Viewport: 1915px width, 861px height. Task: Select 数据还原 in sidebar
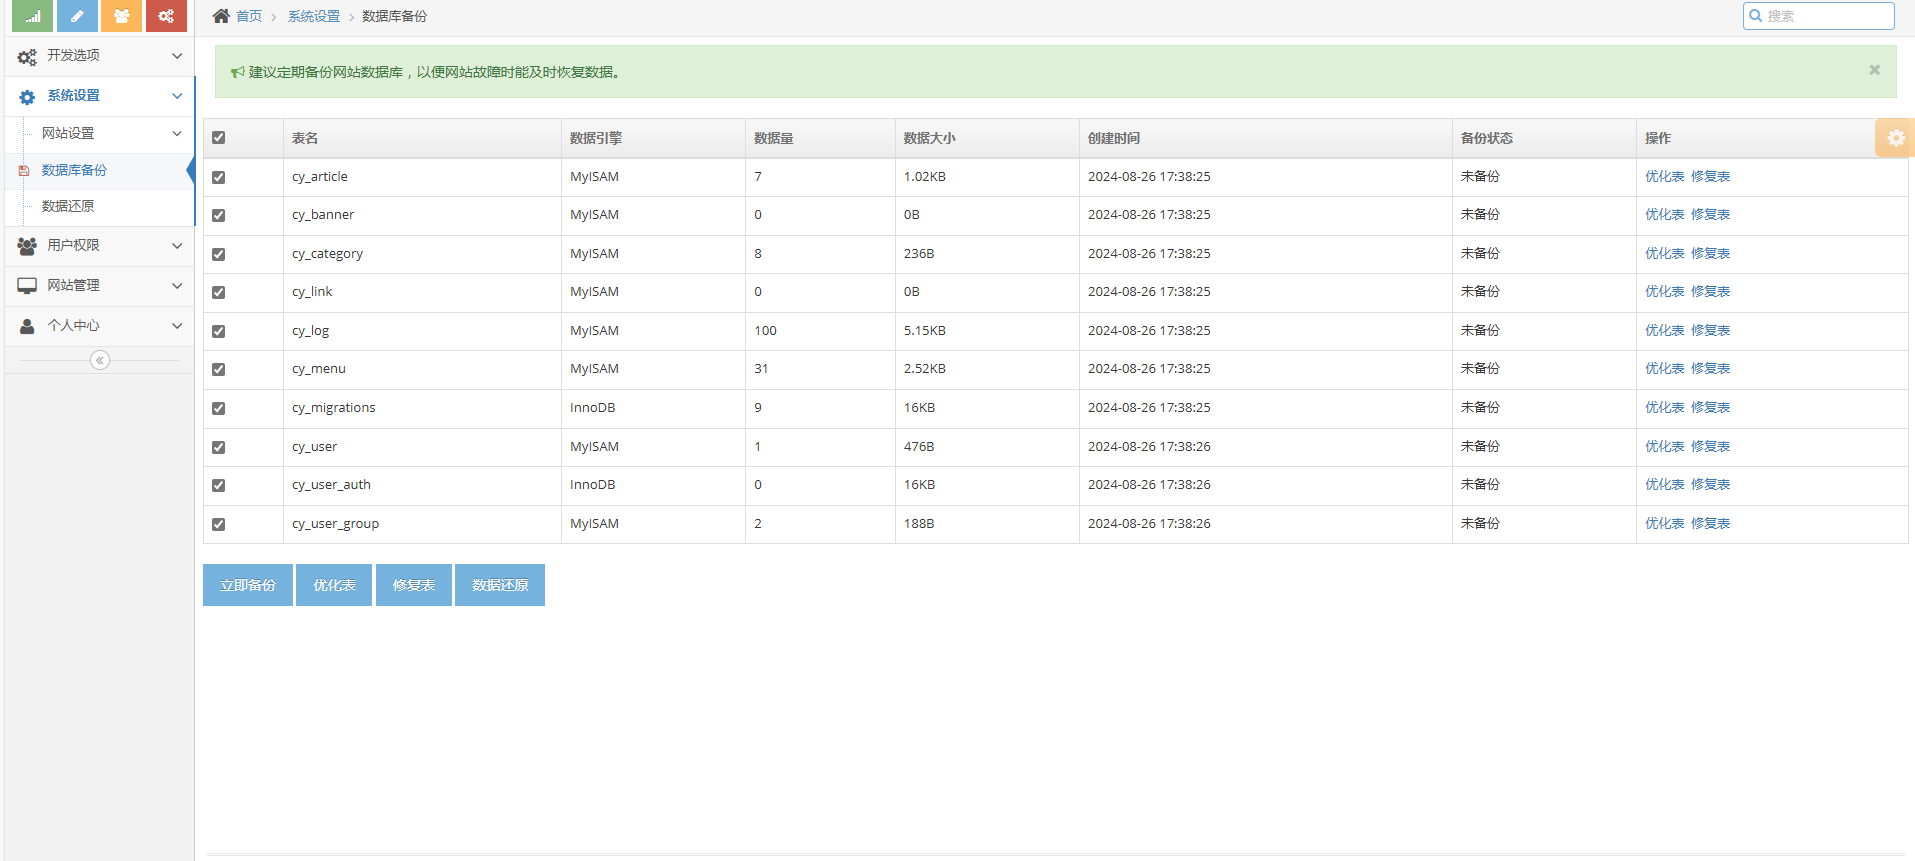(99, 206)
